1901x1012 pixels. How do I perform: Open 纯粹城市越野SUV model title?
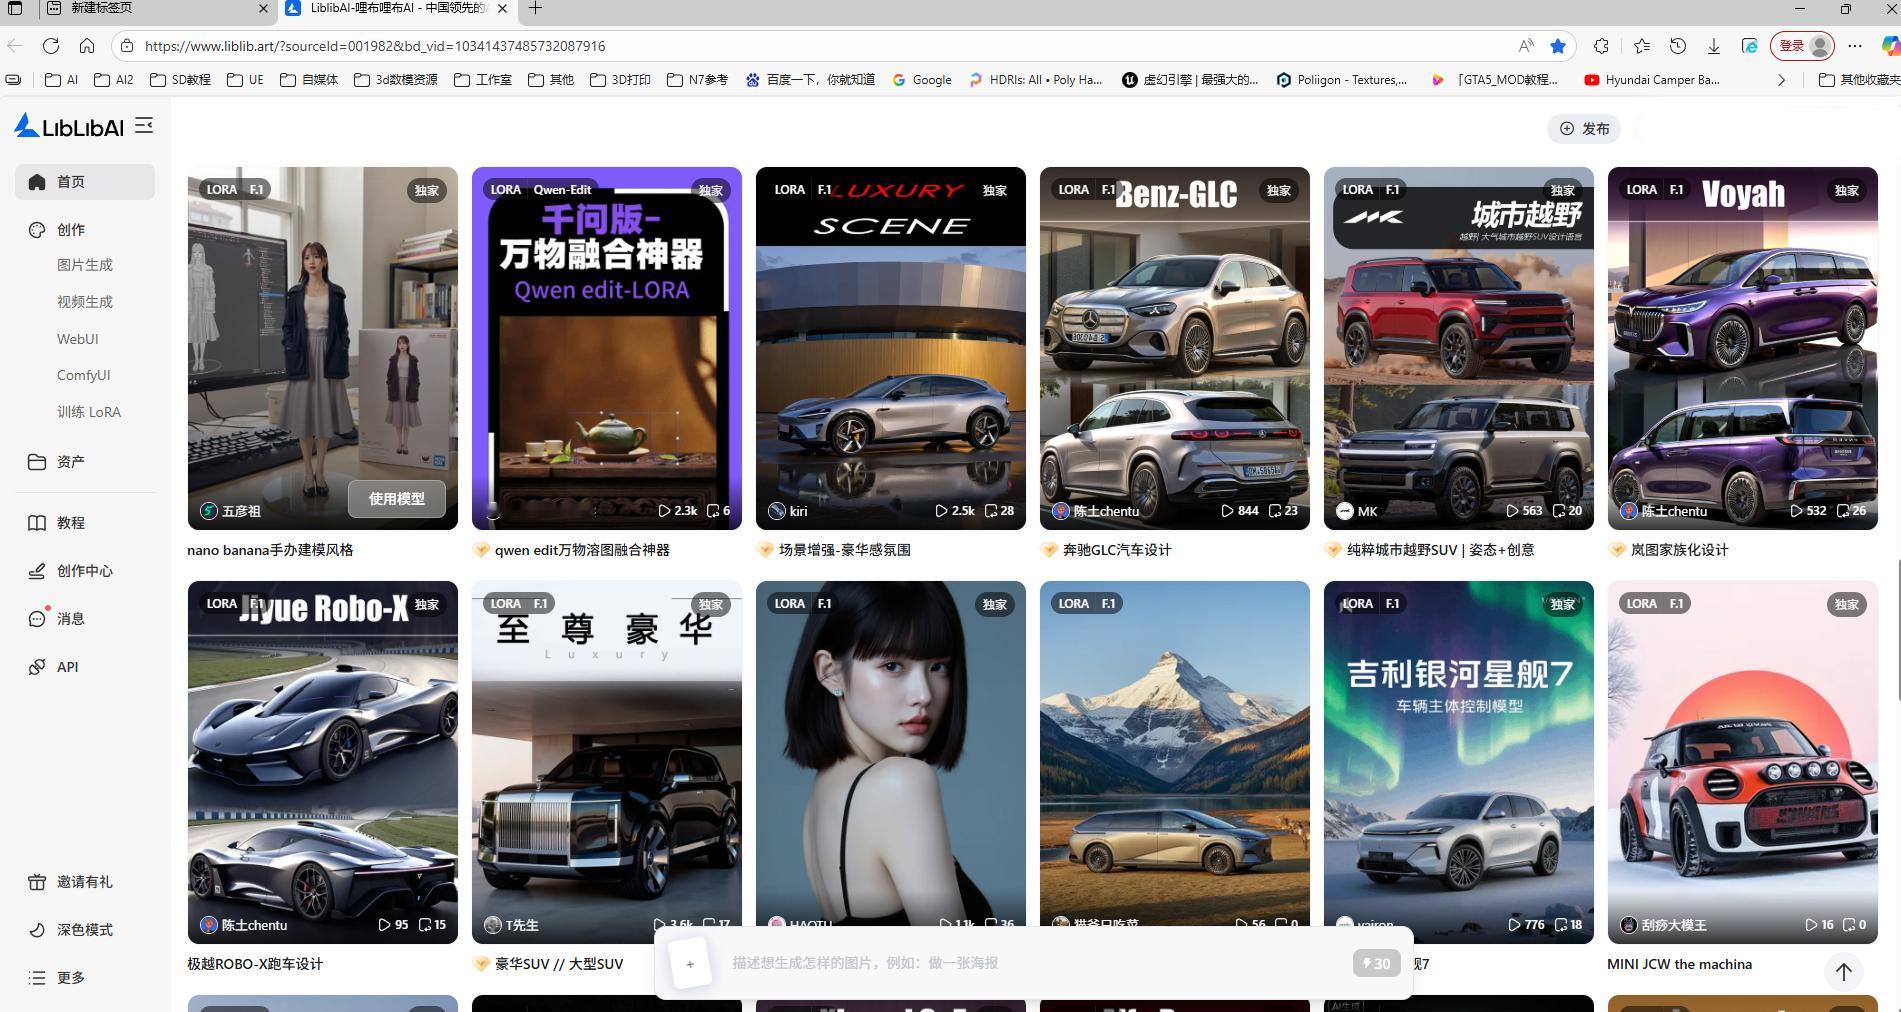(x=1440, y=550)
